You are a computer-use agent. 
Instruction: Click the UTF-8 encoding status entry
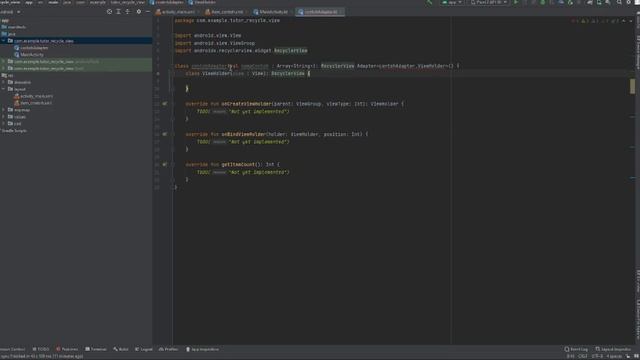pos(597,356)
